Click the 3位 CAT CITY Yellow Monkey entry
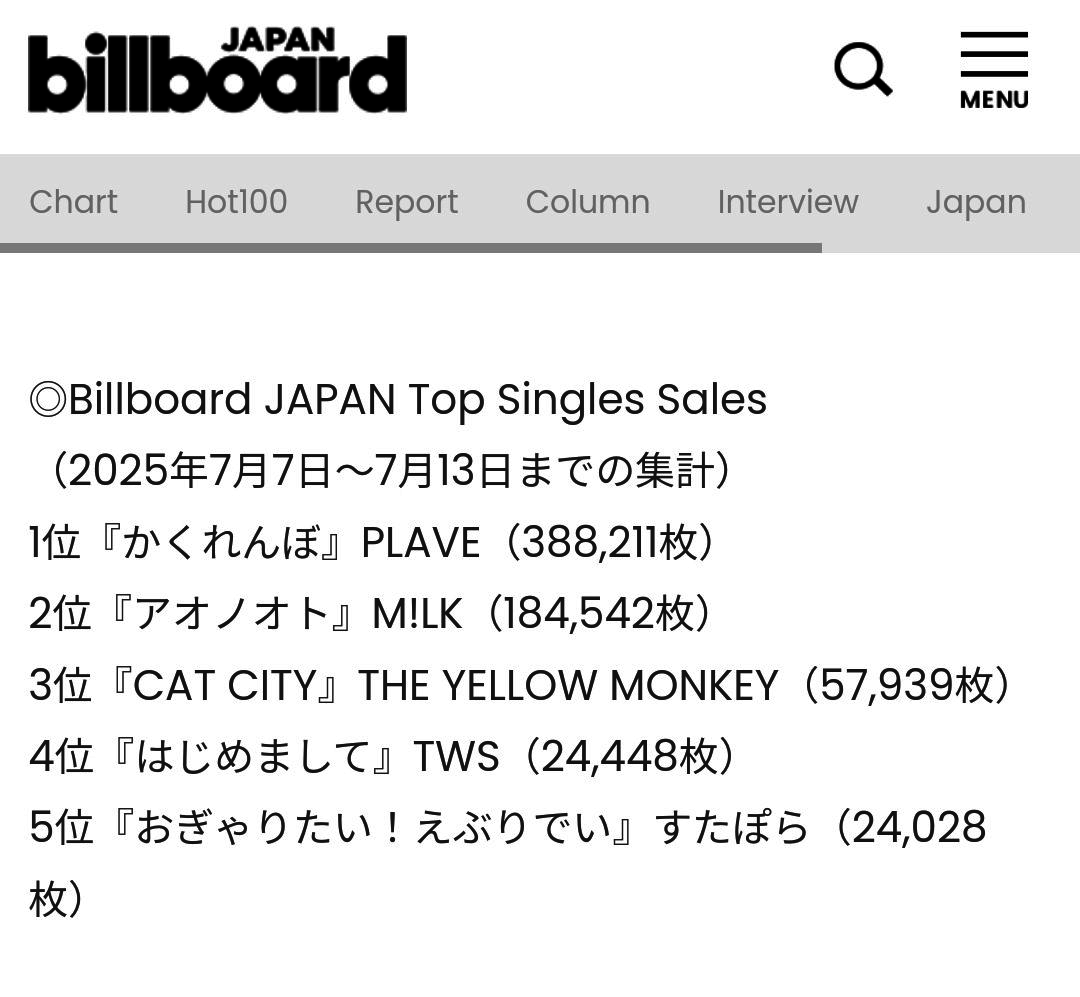Image resolution: width=1080 pixels, height=997 pixels. (x=520, y=685)
